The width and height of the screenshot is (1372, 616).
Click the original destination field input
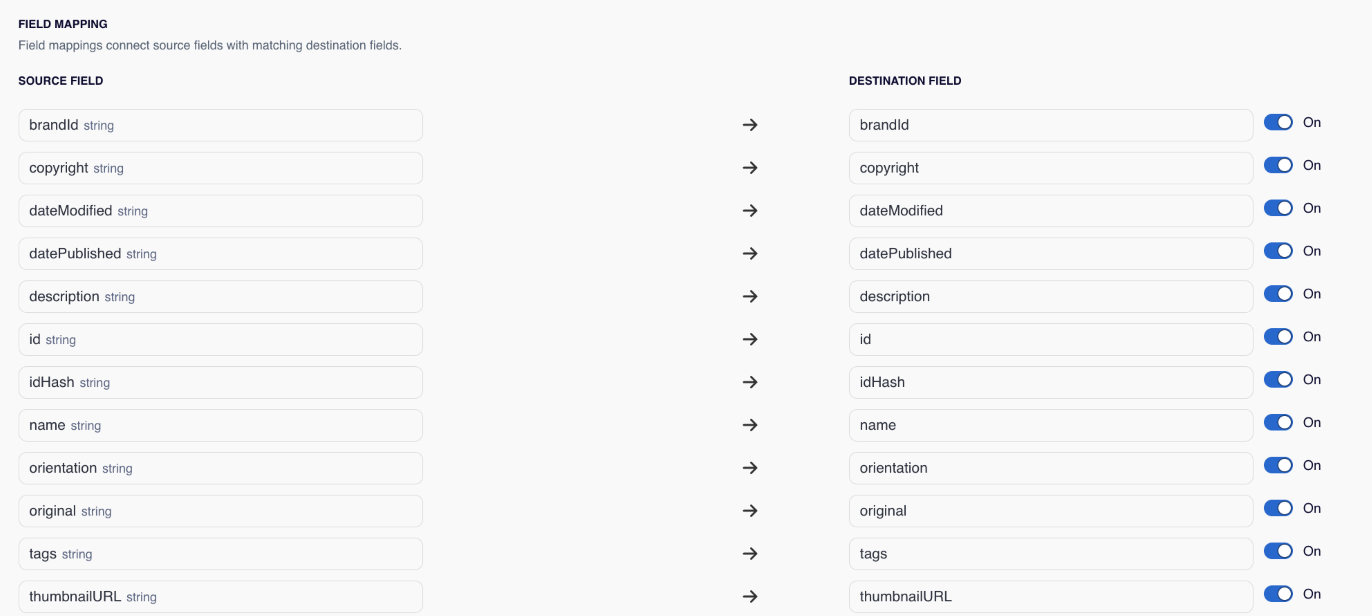point(1051,511)
